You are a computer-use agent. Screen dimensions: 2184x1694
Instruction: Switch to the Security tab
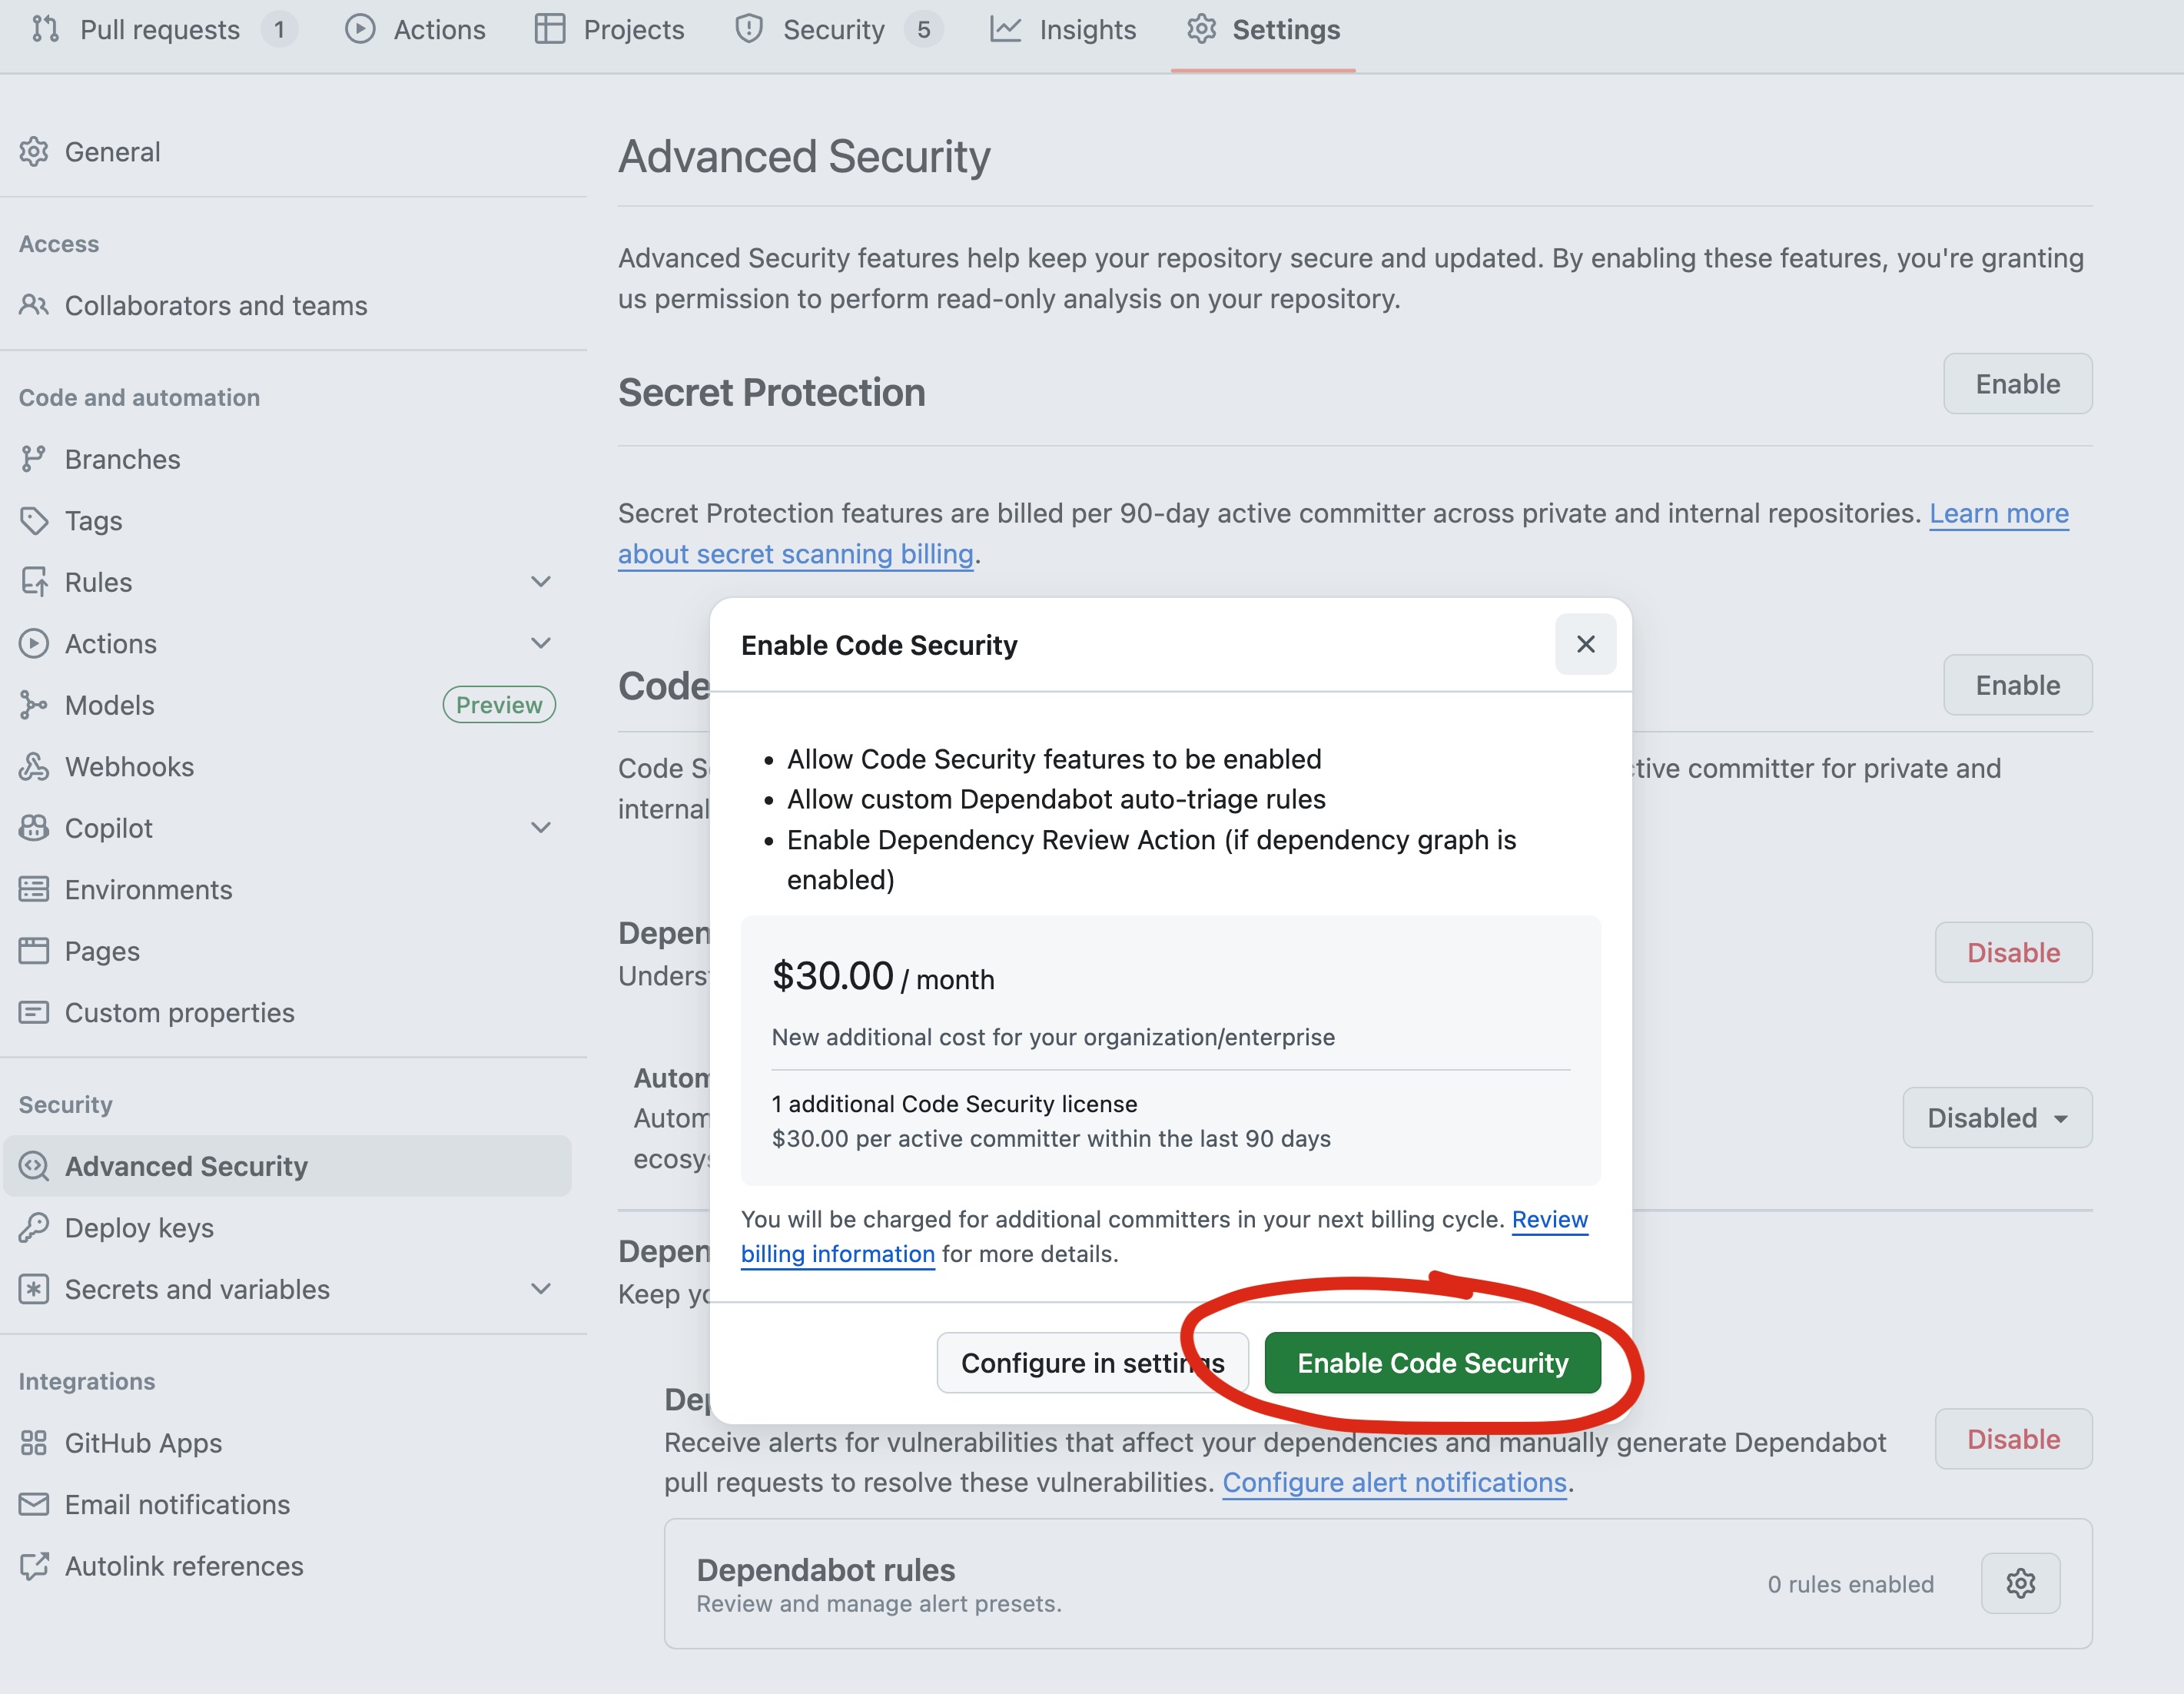pos(833,29)
